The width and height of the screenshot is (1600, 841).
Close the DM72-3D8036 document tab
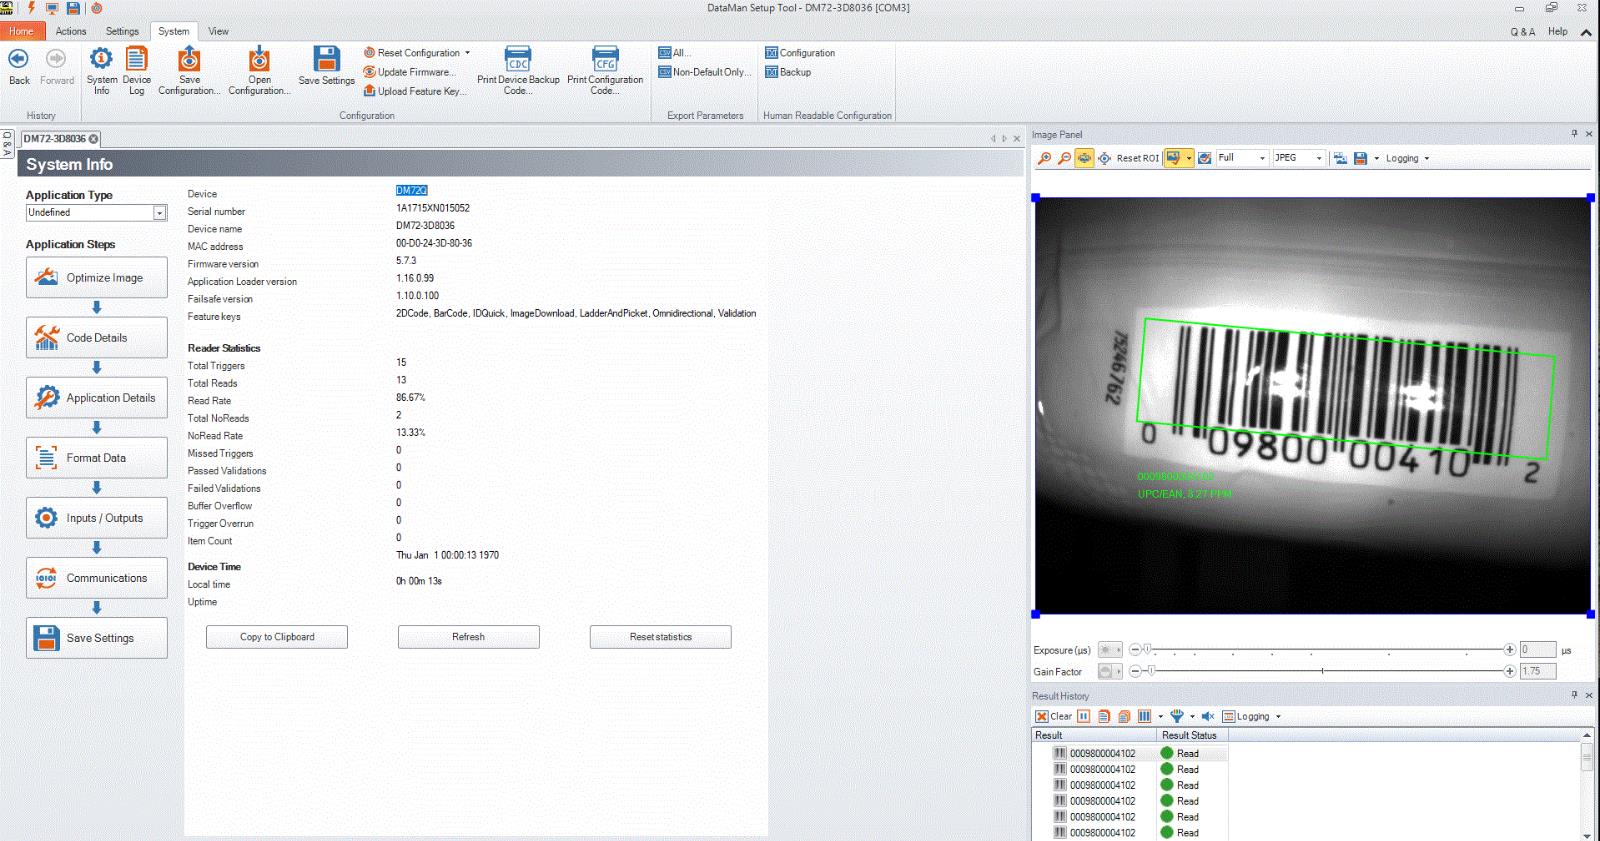(94, 139)
